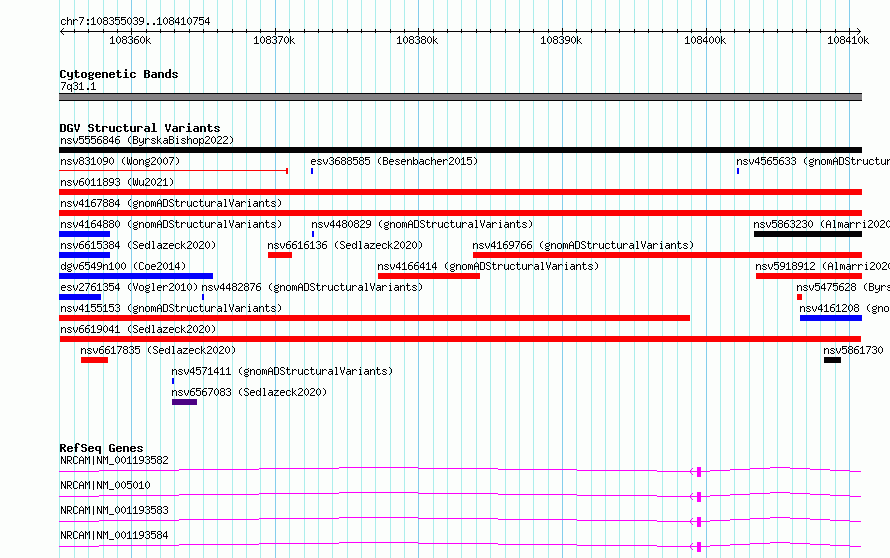890x558 pixels.
Task: Click the small blue esv3688585 marker
Action: tap(312, 171)
